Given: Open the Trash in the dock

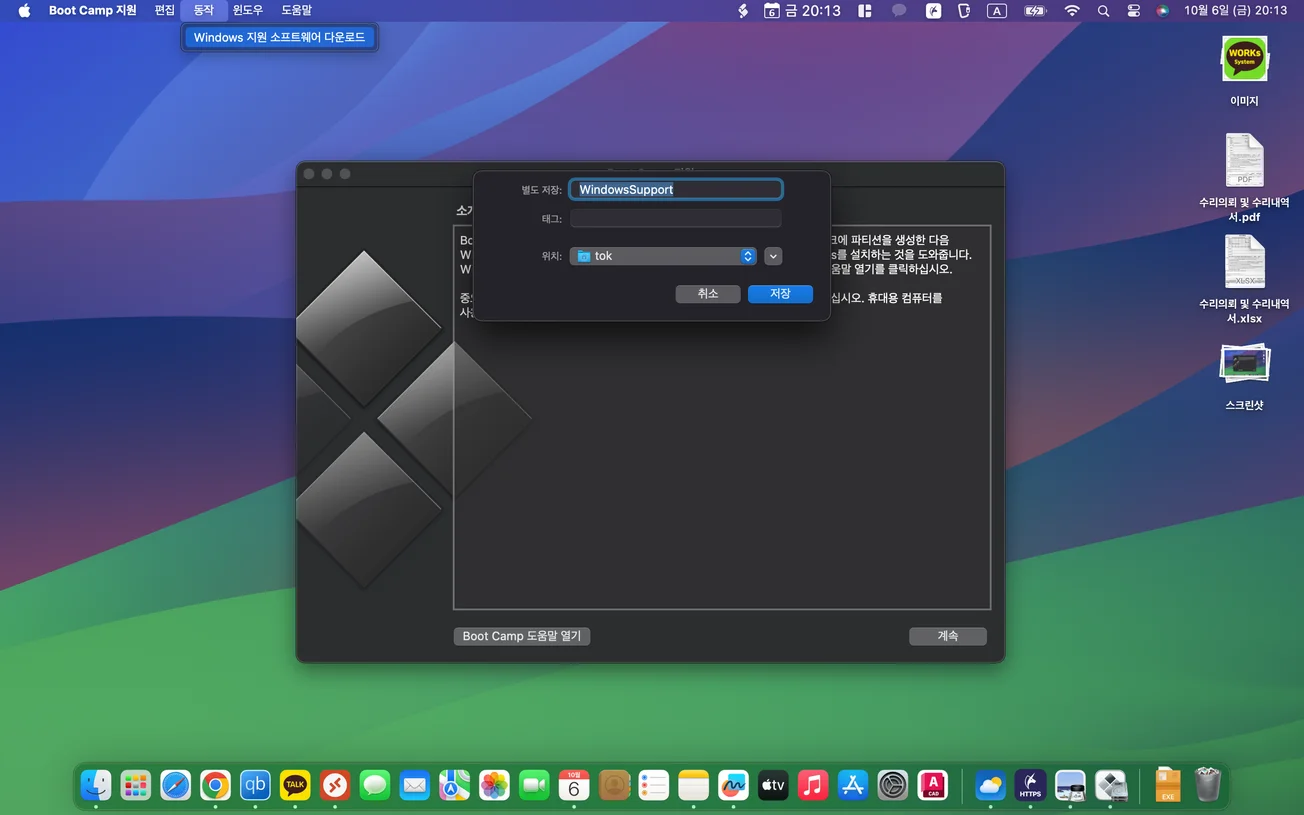Looking at the screenshot, I should tap(1208, 785).
